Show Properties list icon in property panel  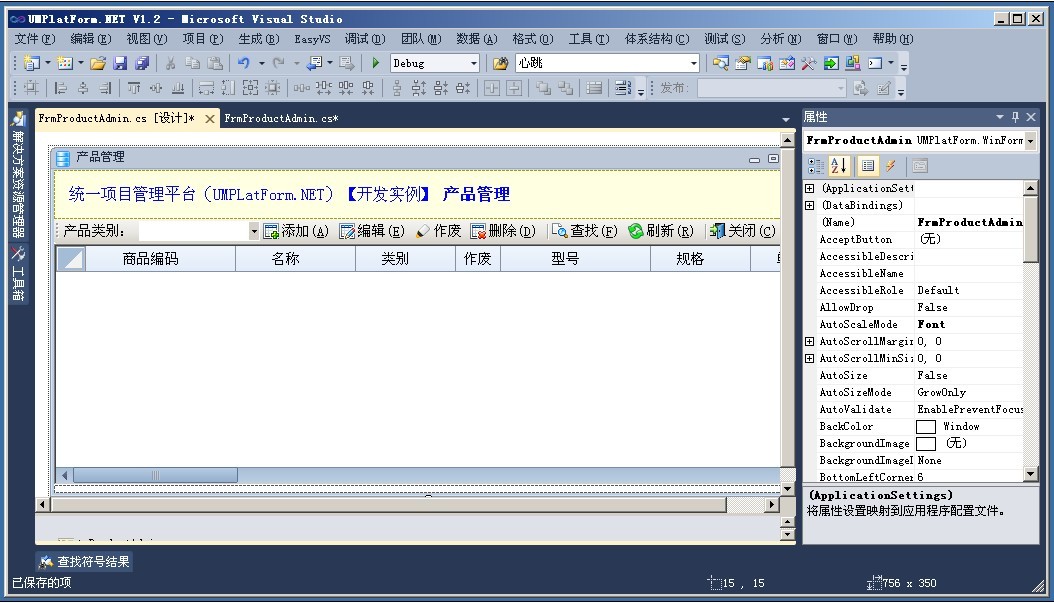868,166
